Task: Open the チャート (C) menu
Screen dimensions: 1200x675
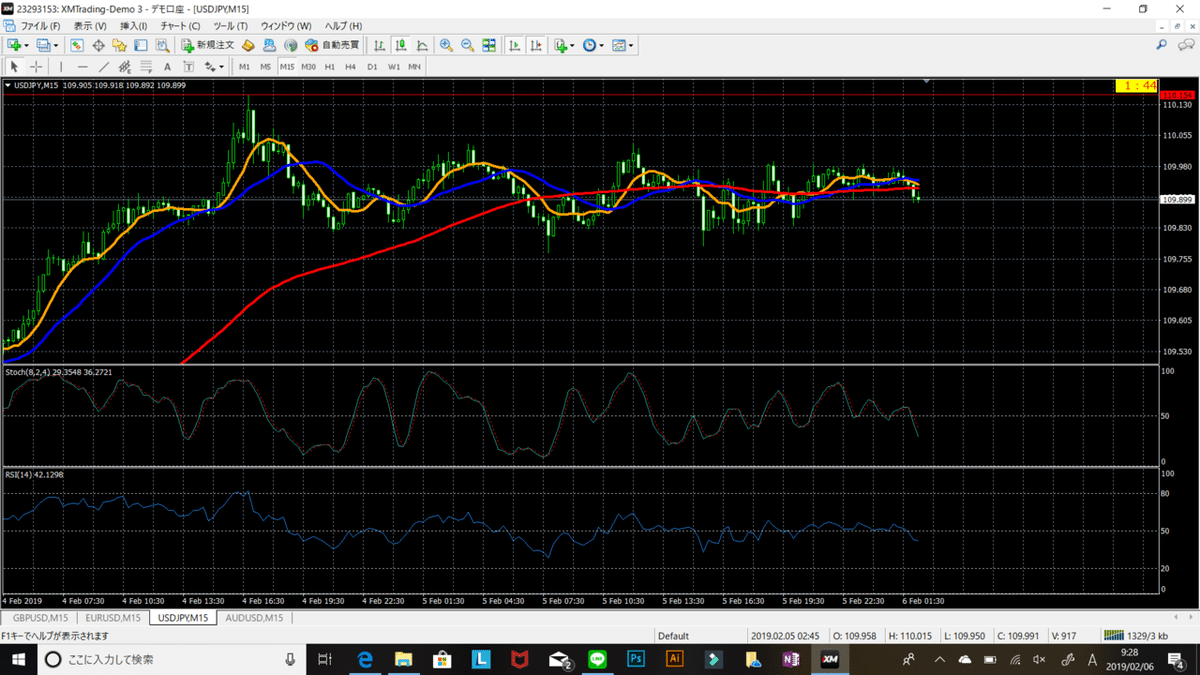Action: pyautogui.click(x=180, y=25)
